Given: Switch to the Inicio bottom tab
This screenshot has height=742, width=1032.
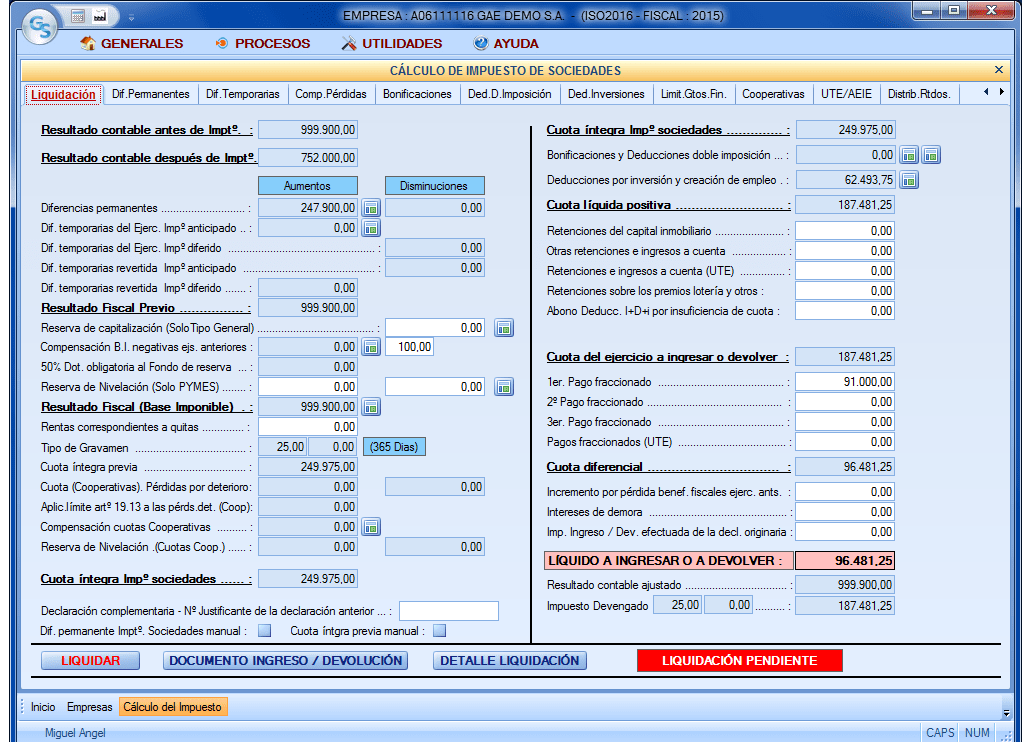Looking at the screenshot, I should point(43,707).
